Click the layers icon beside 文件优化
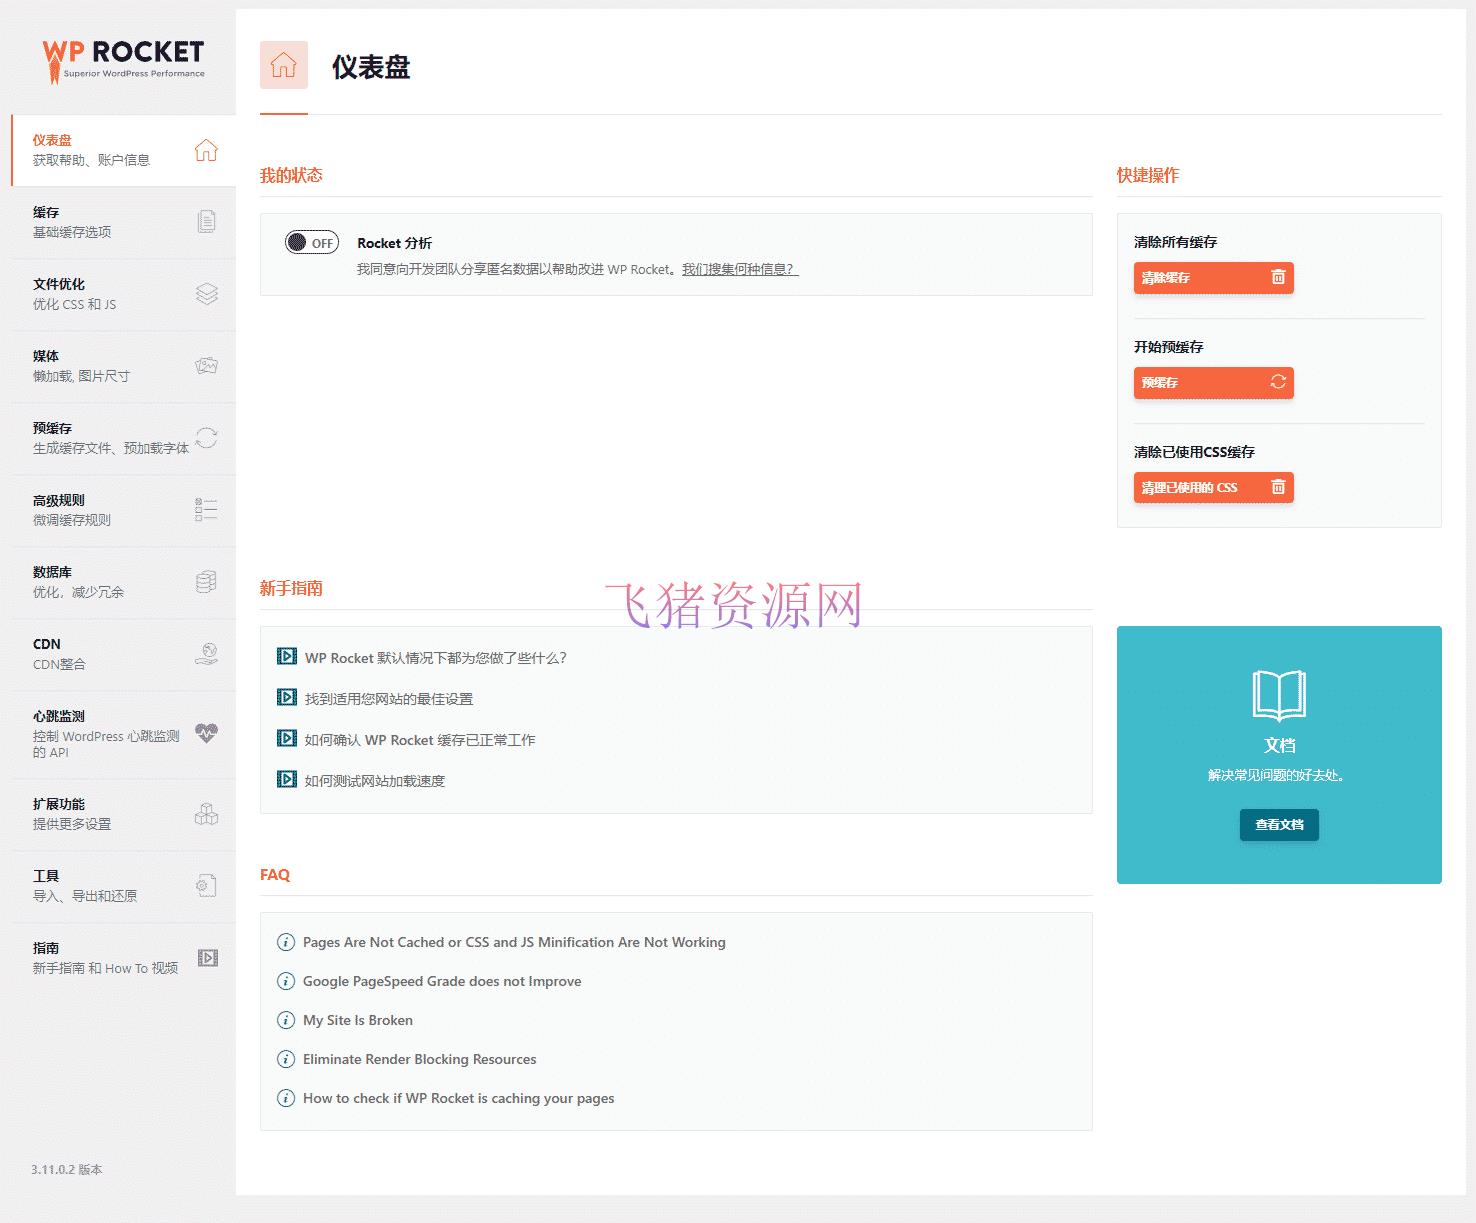This screenshot has height=1223, width=1476. (x=206, y=293)
